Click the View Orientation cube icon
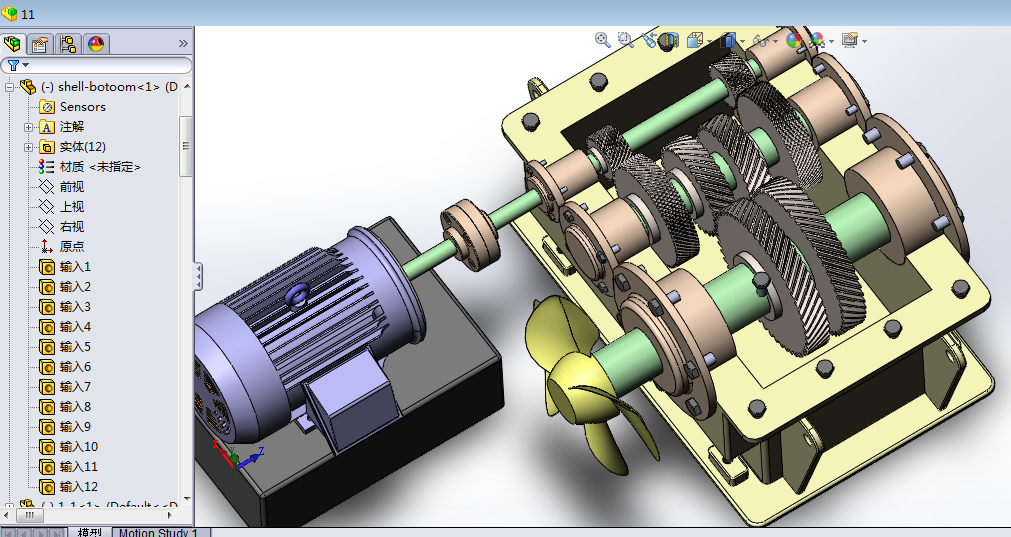This screenshot has width=1011, height=537. (694, 41)
